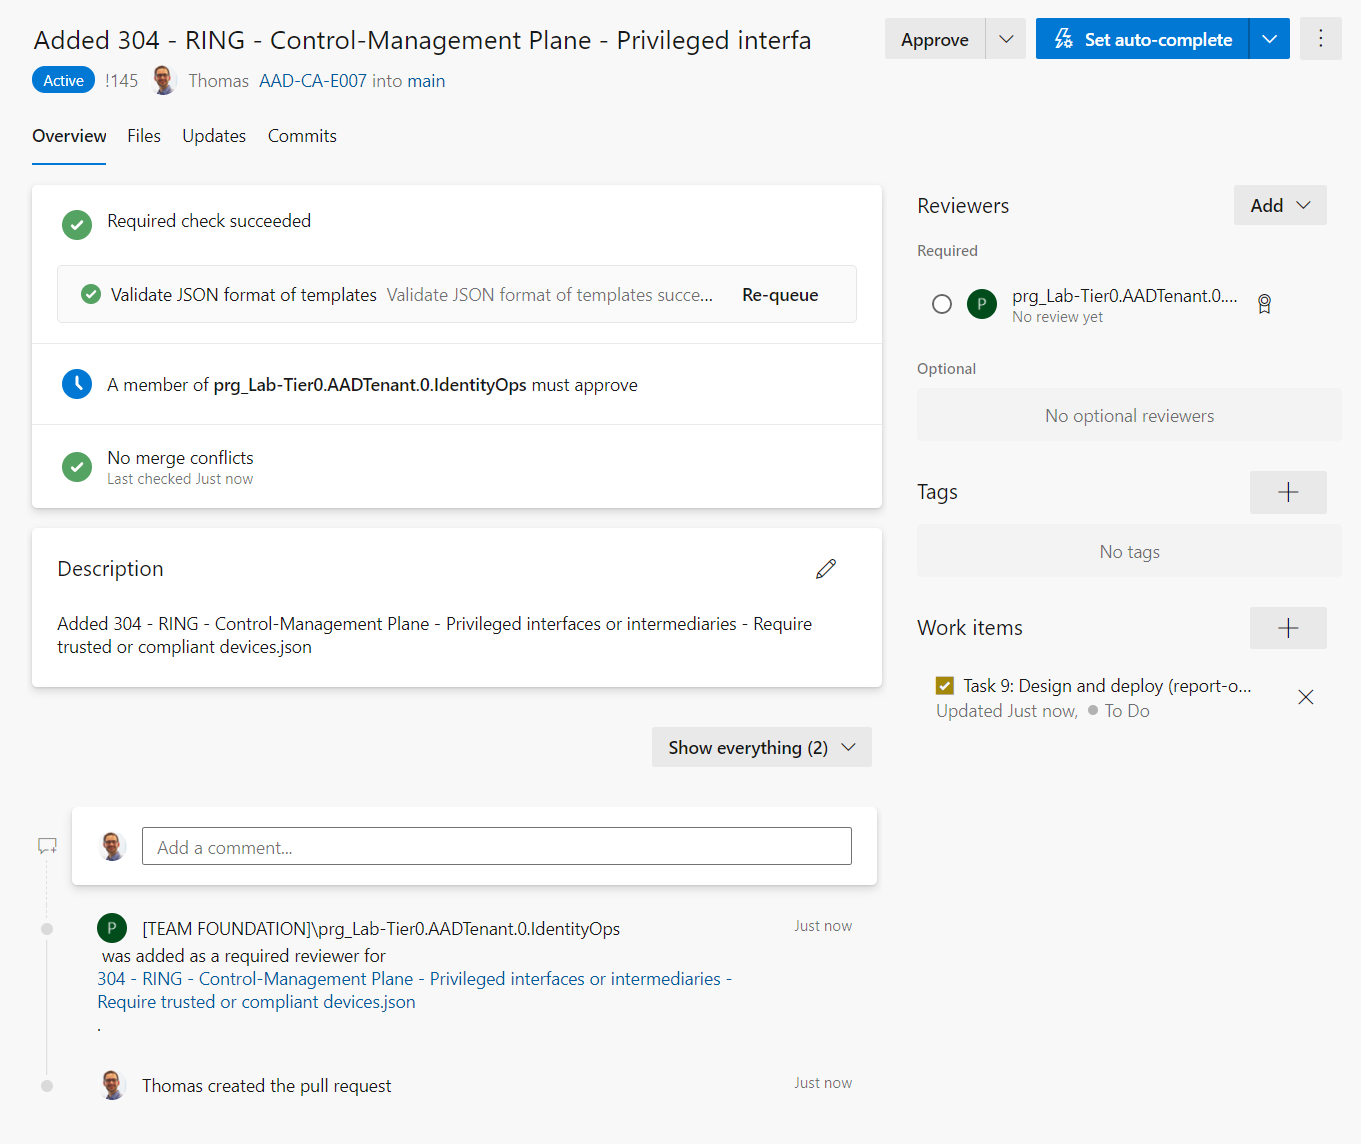Screen dimensions: 1361x1144
Task: Add a tag using the plus icon
Action: pyautogui.click(x=1287, y=492)
